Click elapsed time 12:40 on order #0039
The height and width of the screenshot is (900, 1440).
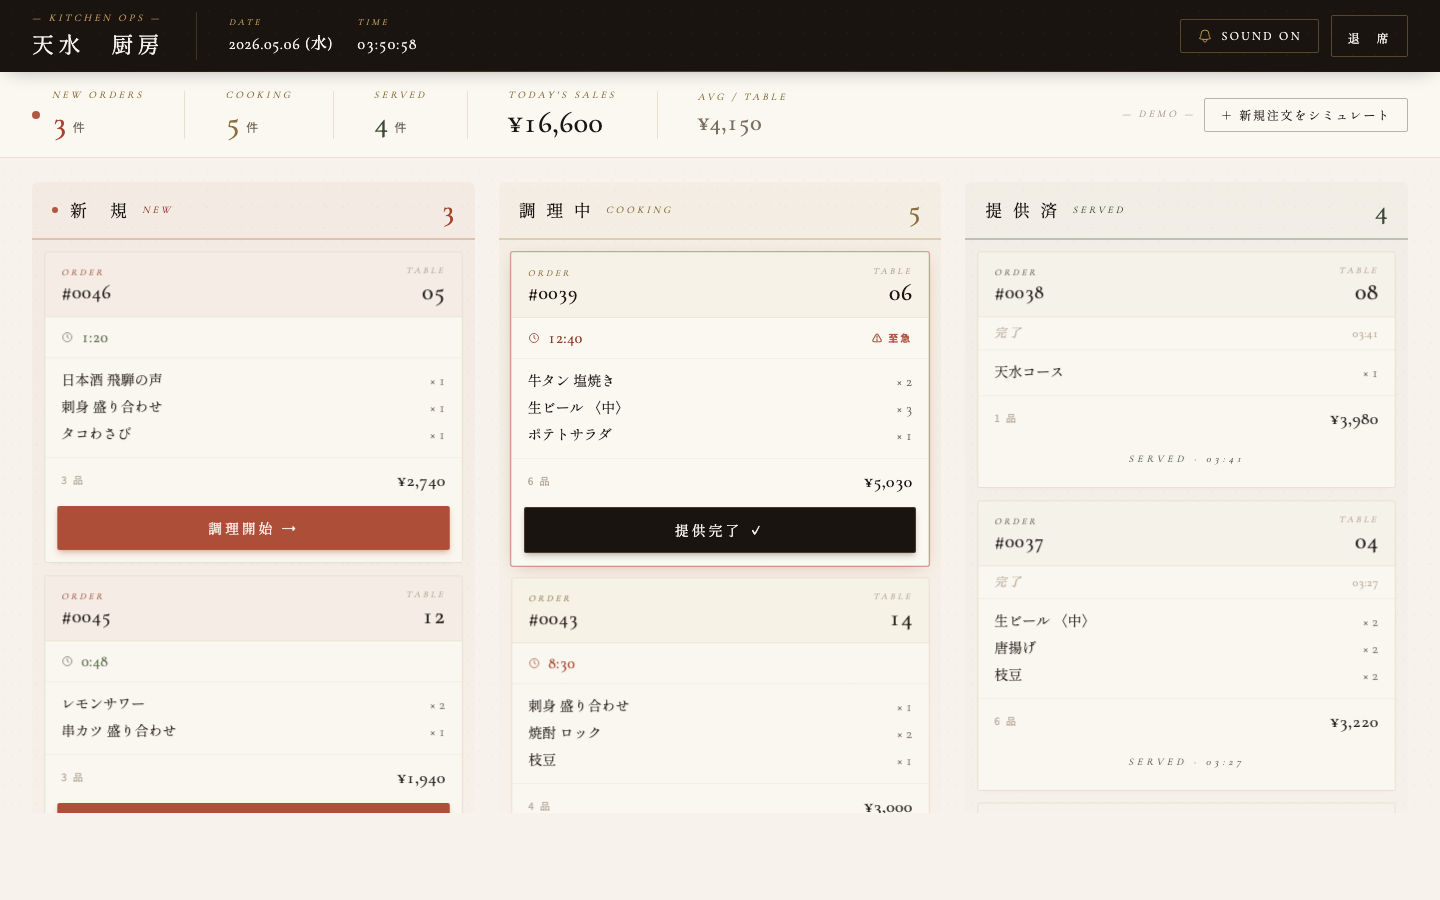(565, 339)
